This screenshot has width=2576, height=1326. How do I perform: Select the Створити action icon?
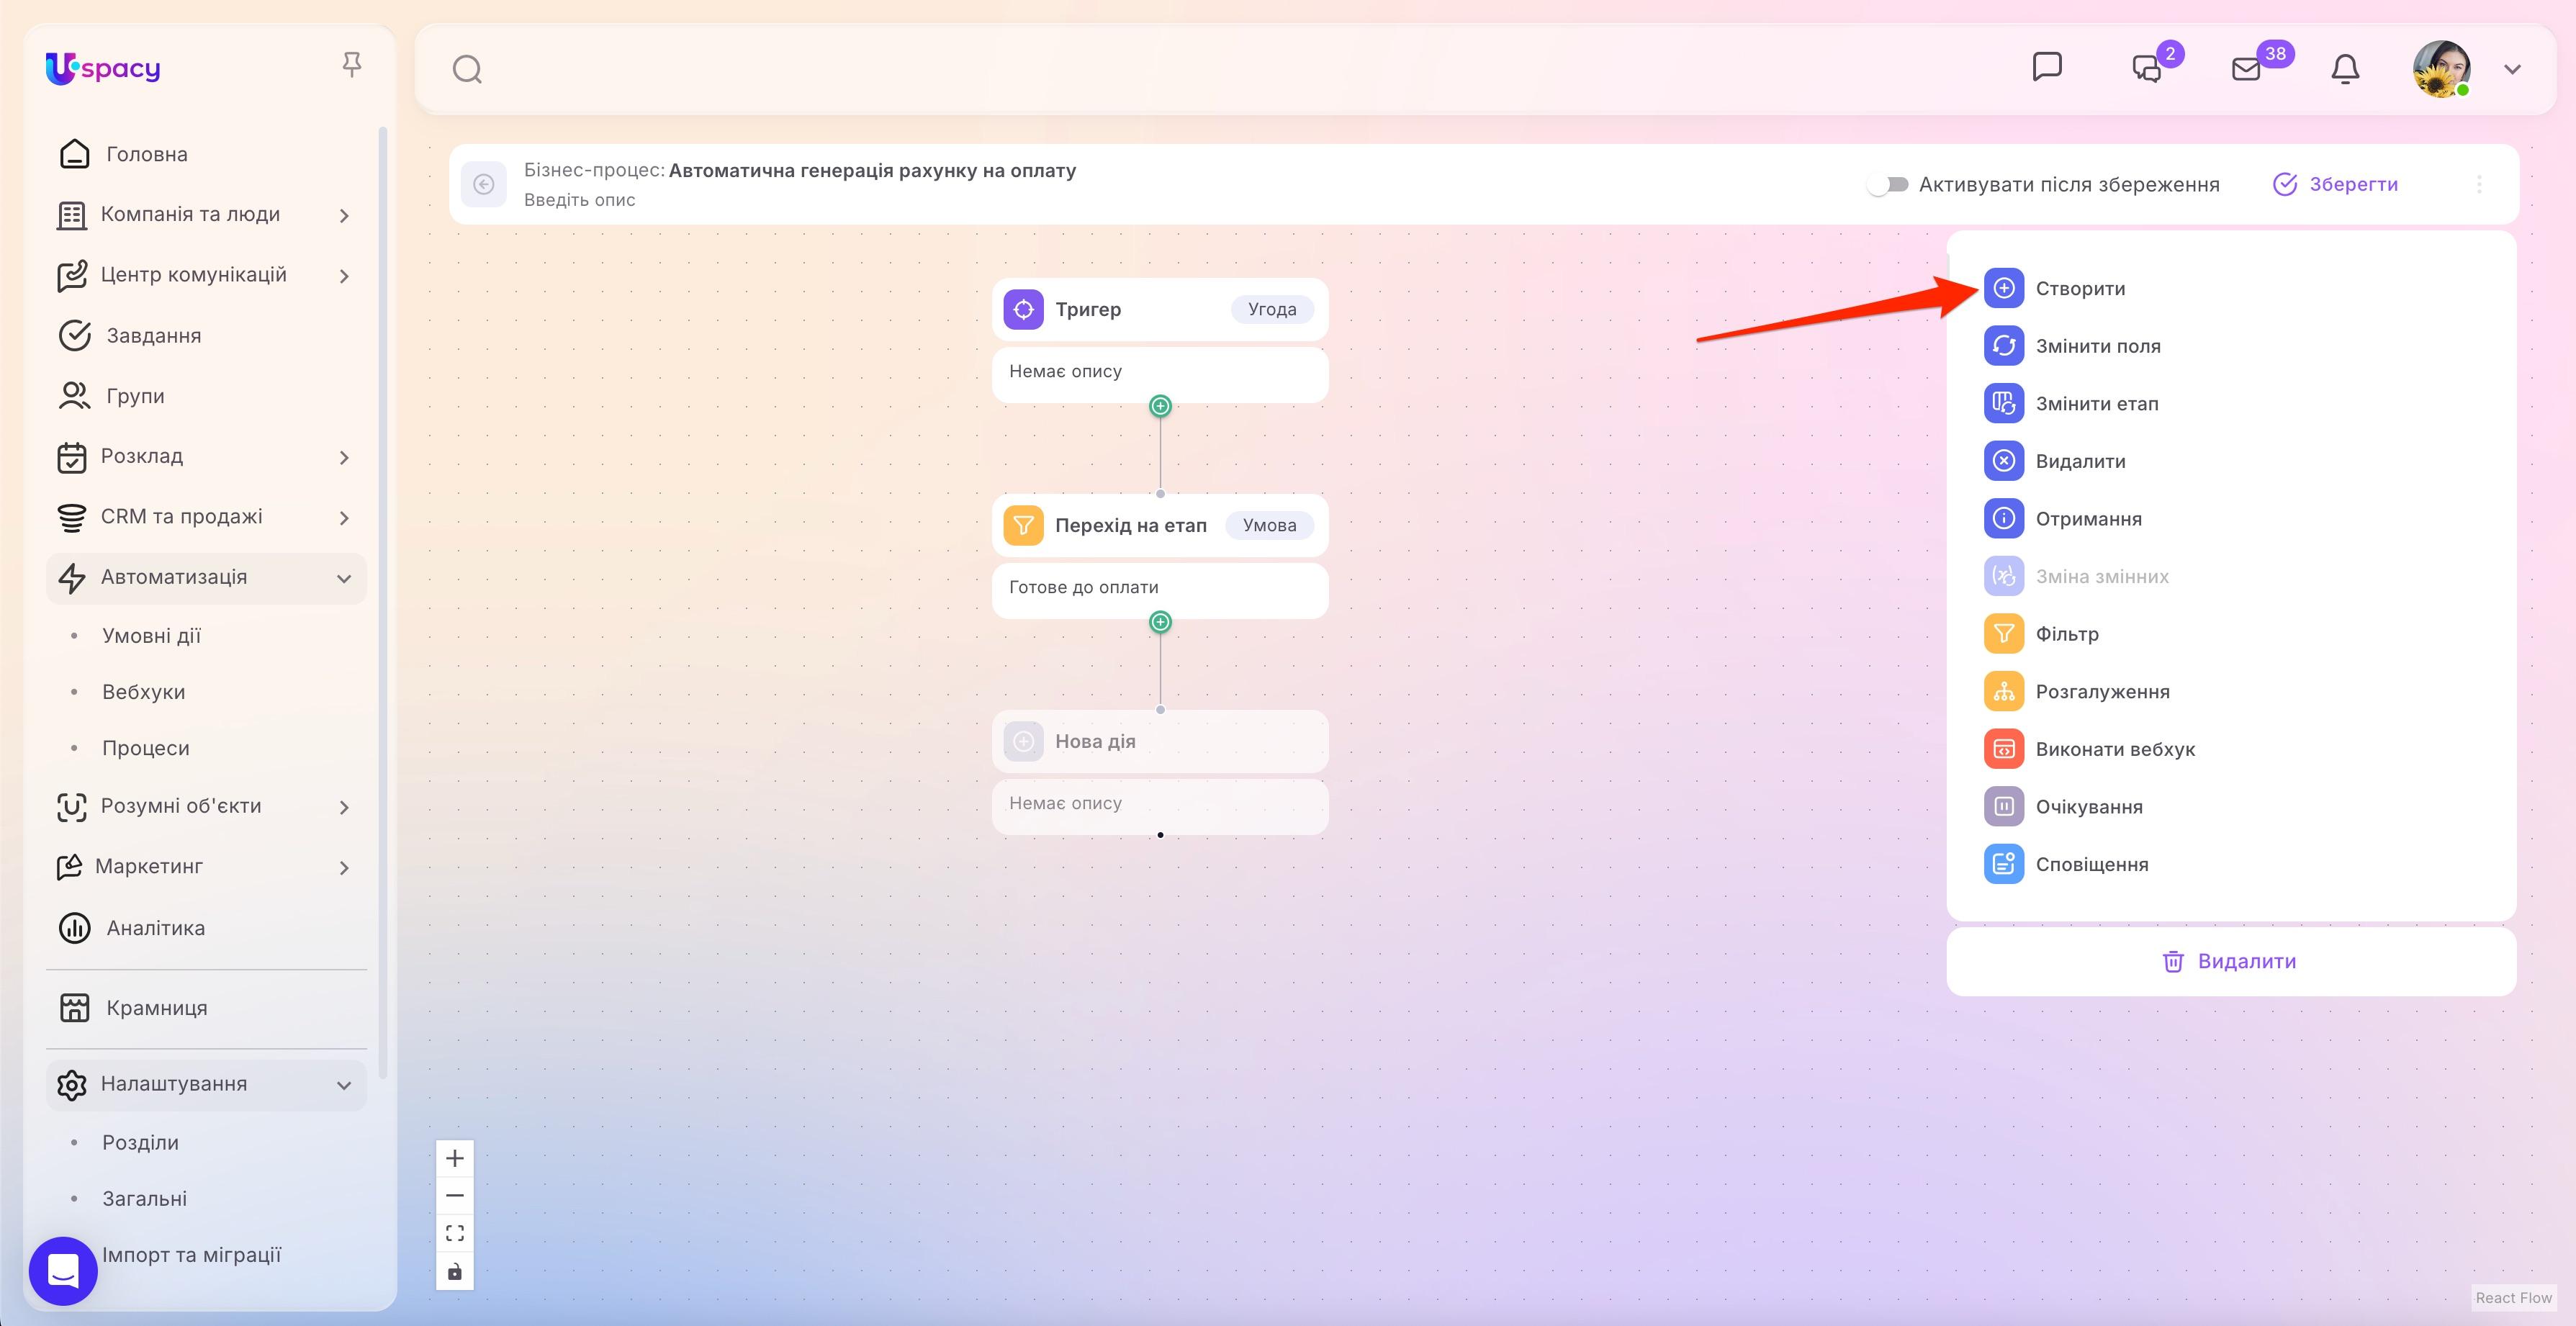coord(2003,288)
